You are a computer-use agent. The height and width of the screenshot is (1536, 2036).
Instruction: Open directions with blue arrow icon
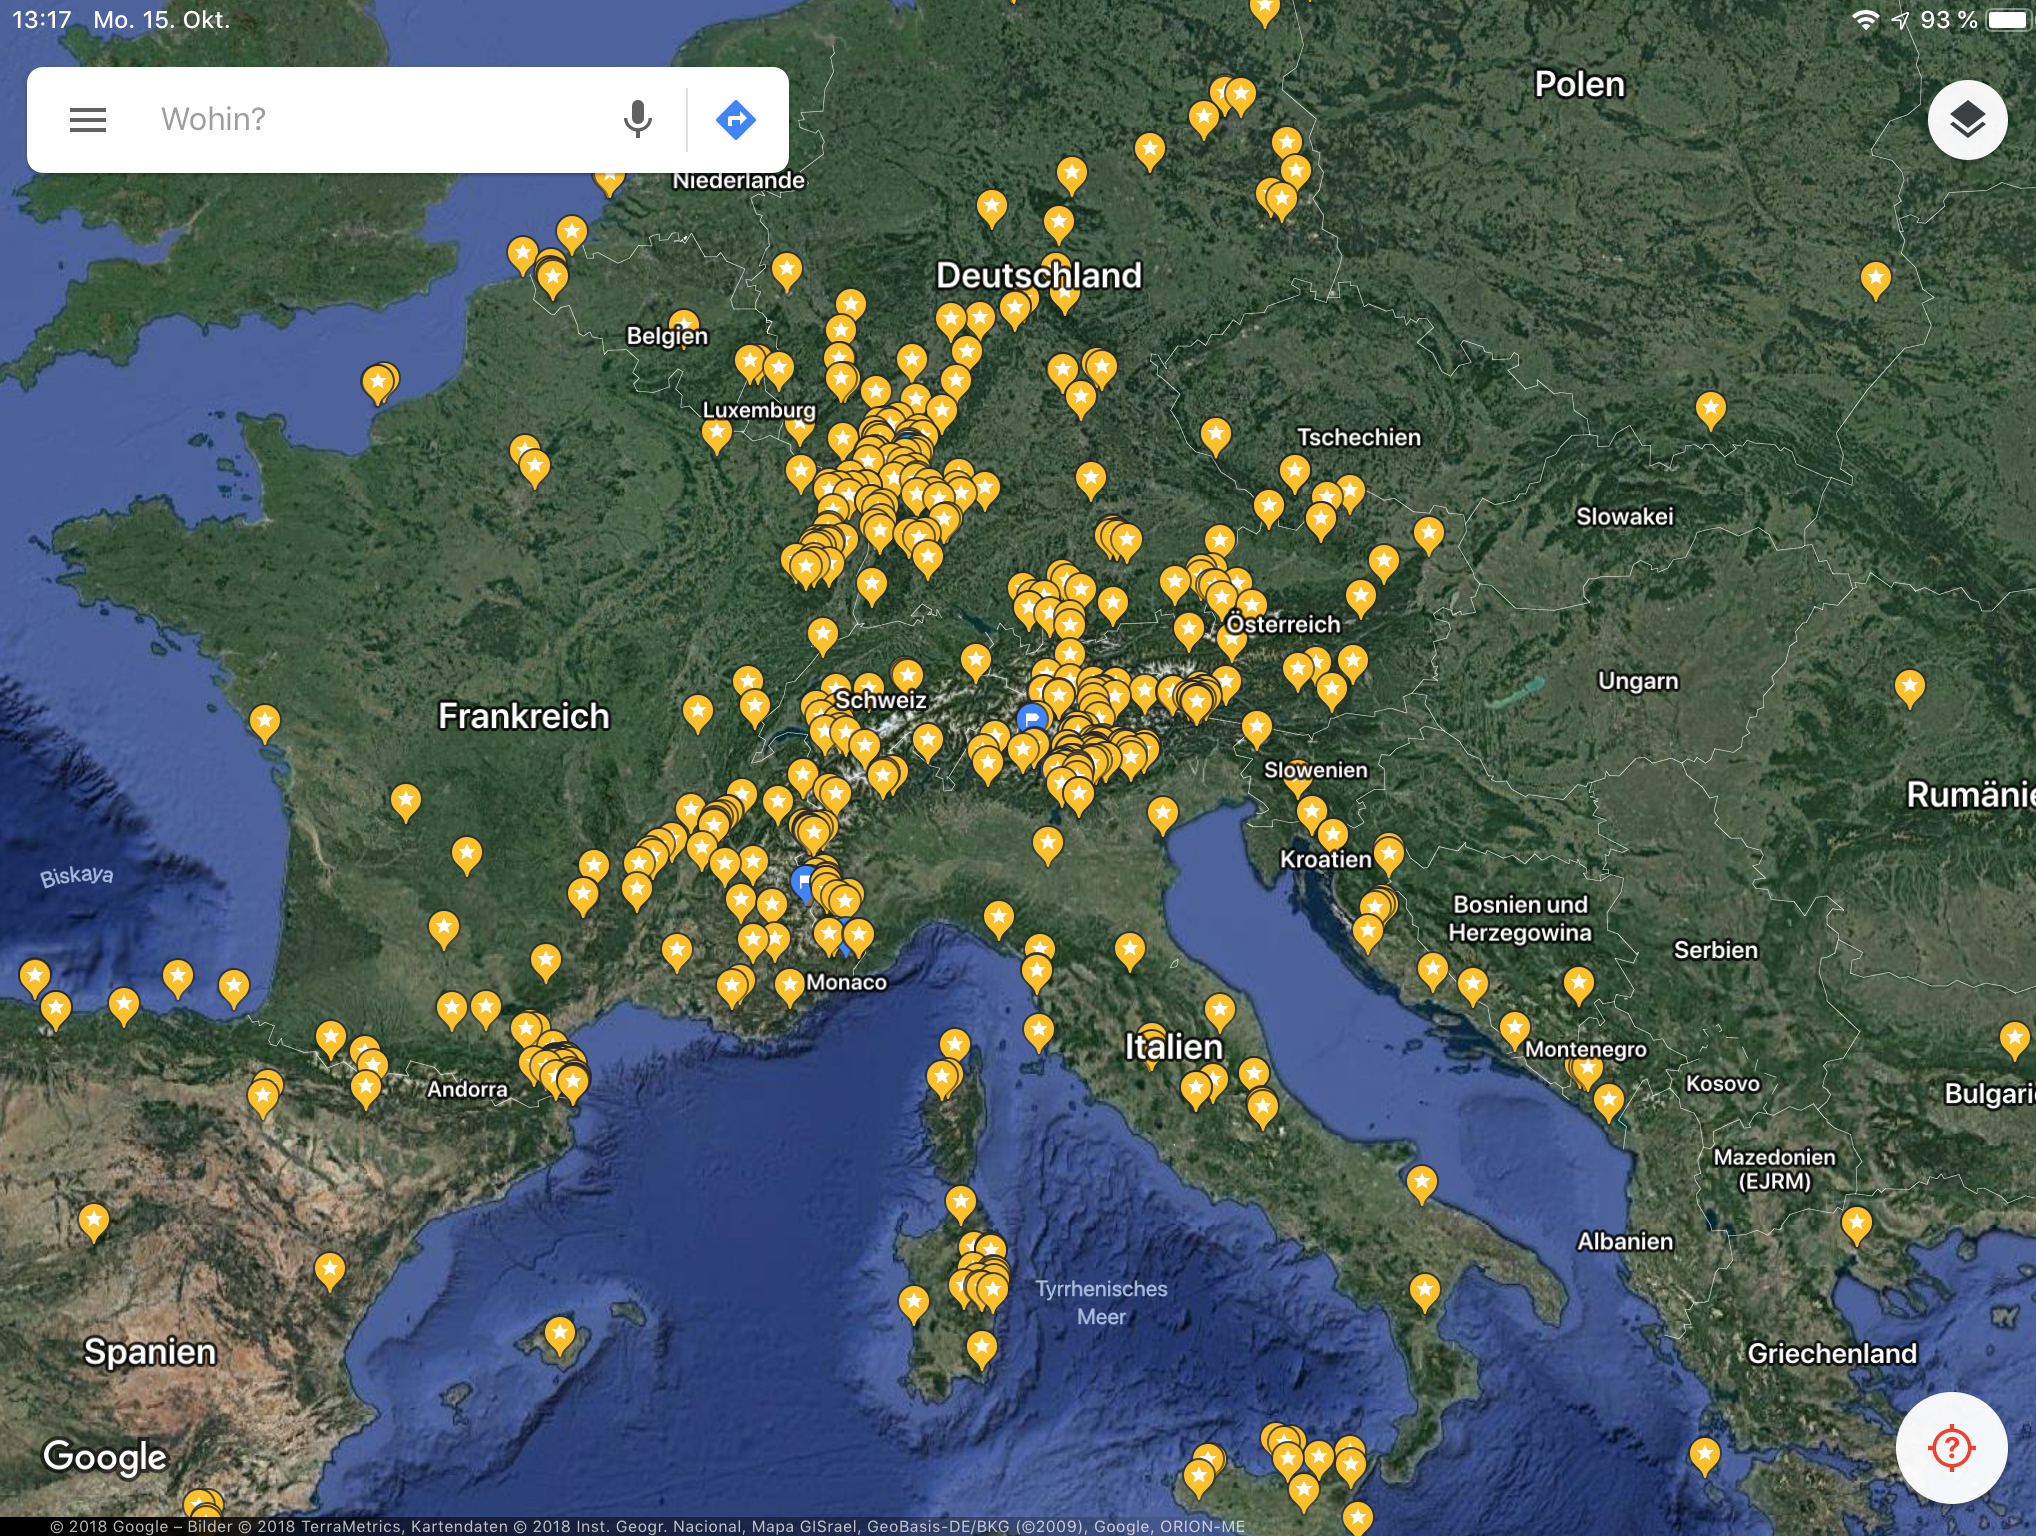coord(736,120)
